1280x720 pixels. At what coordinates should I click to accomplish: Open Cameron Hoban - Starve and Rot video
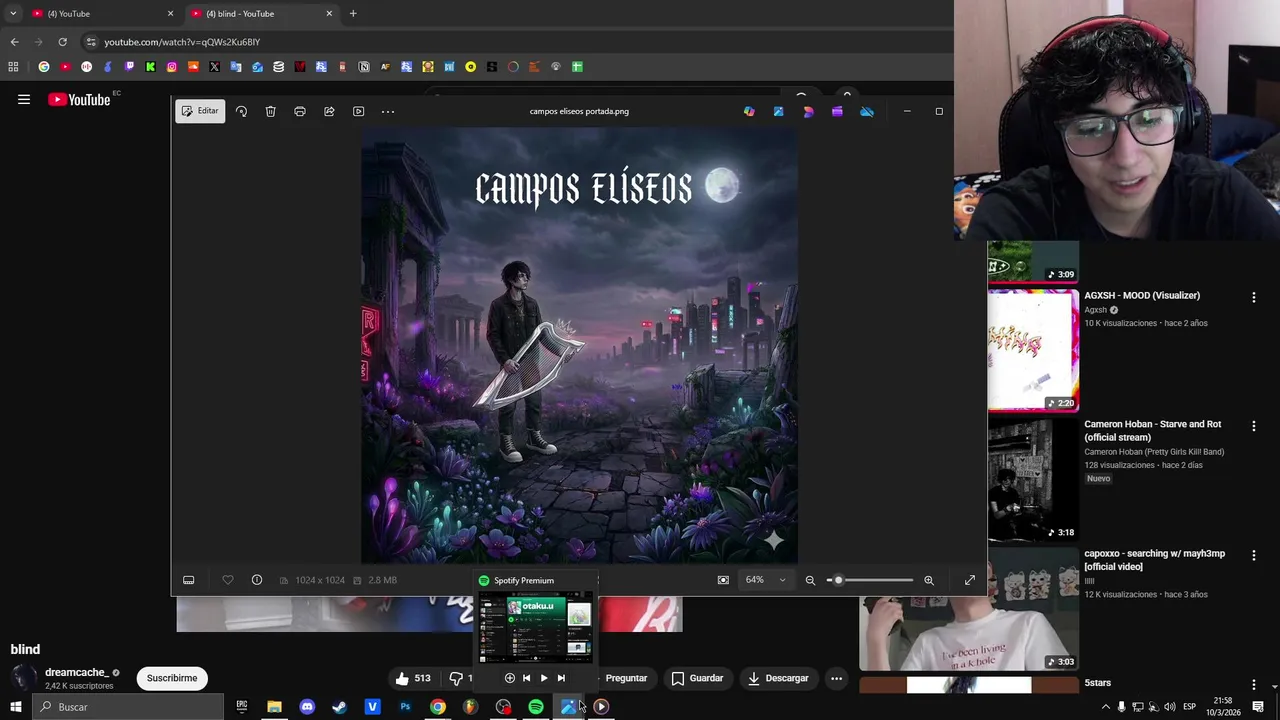1152,431
